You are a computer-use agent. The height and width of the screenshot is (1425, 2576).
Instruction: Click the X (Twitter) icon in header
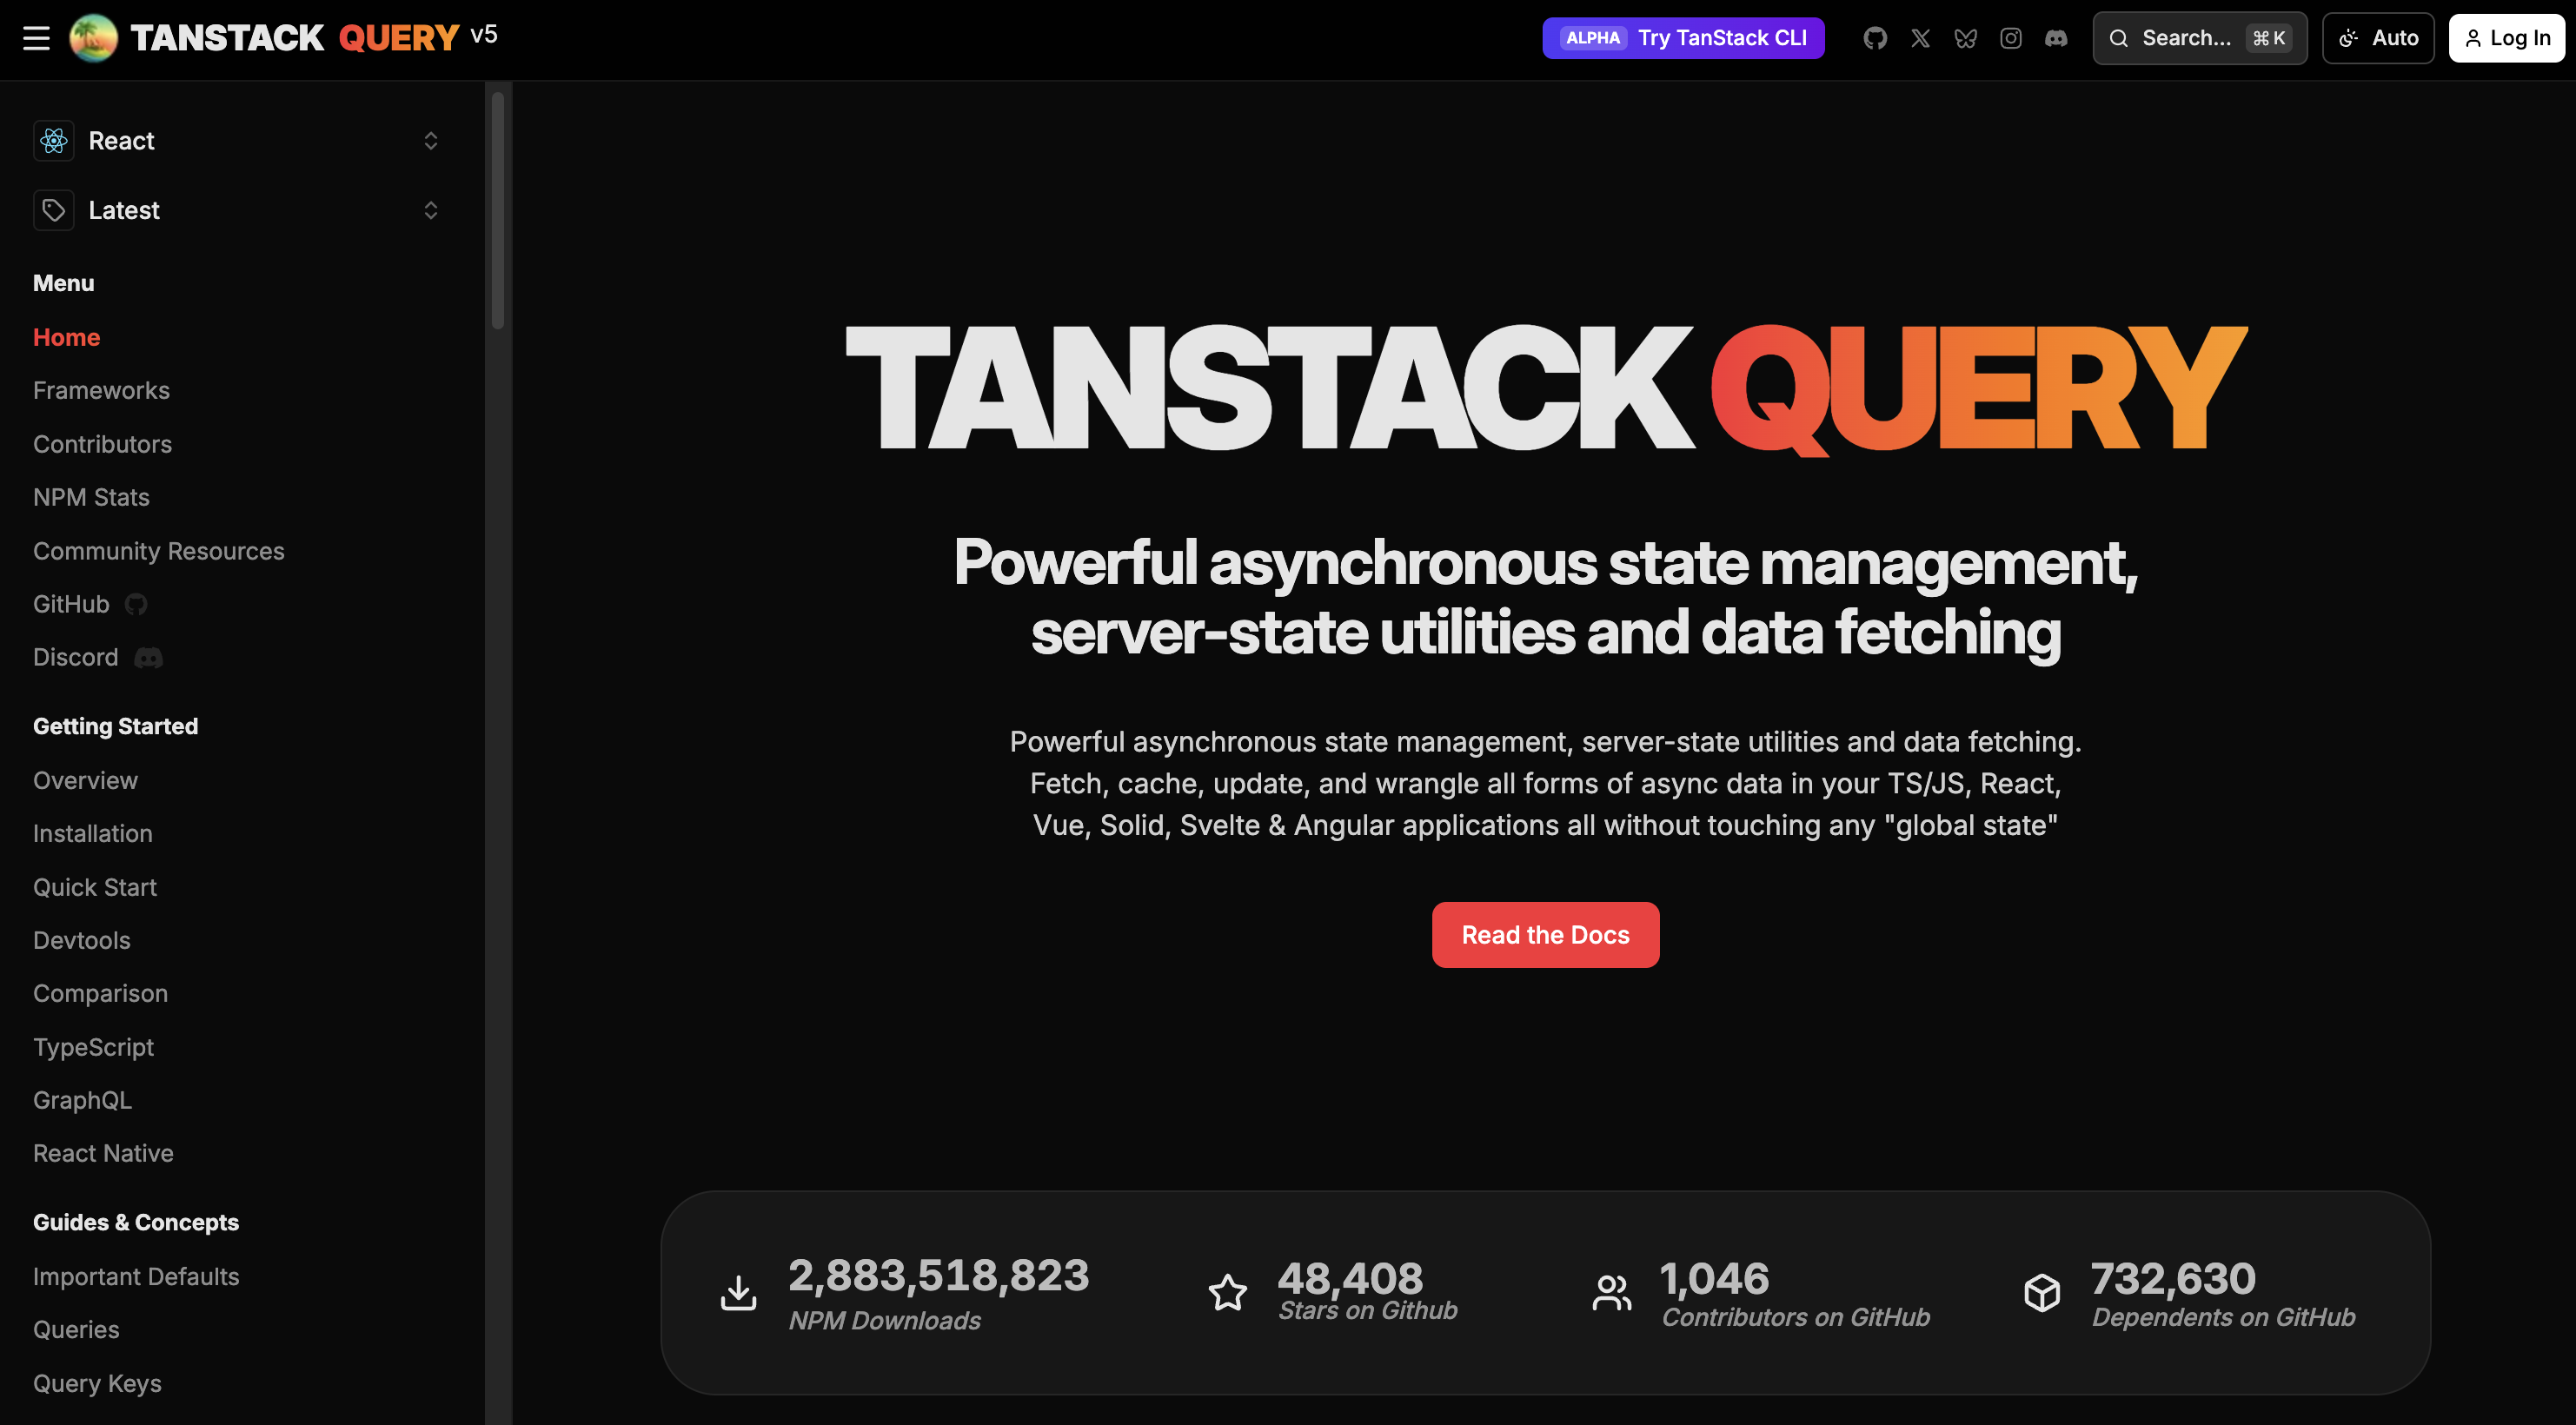(x=1921, y=37)
